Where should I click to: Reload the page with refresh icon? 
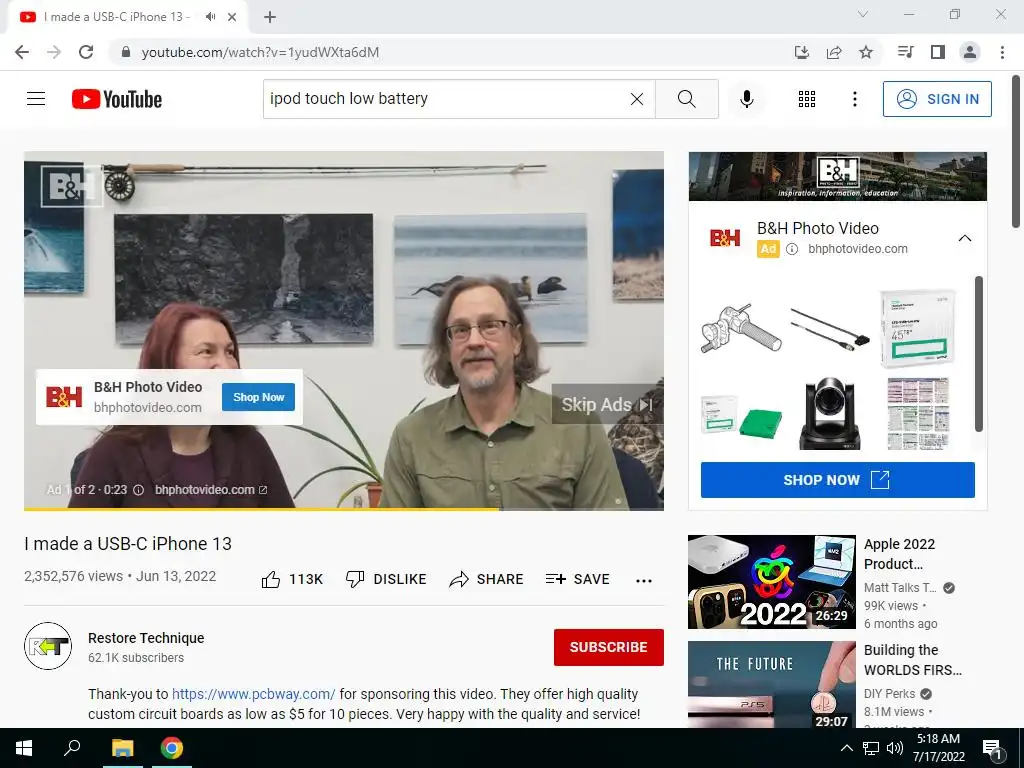[86, 52]
